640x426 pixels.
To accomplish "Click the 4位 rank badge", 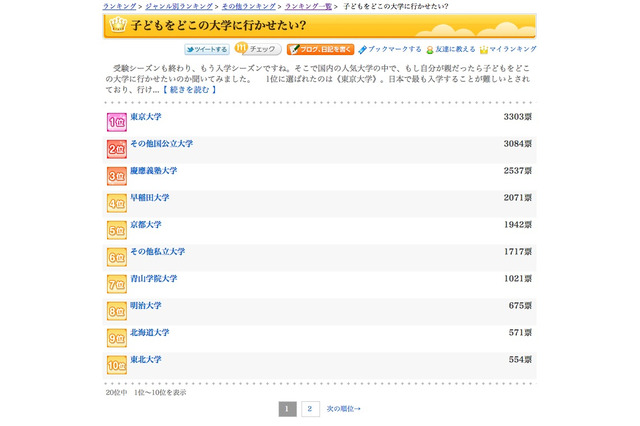I will (x=117, y=203).
